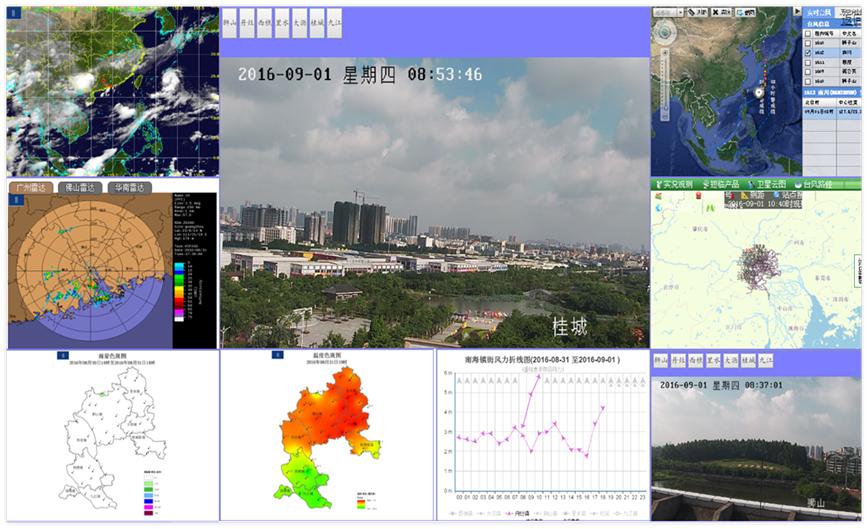This screenshot has height=529, width=868.
Task: Click pause icon on satellite cloud image
Action: coord(14,13)
